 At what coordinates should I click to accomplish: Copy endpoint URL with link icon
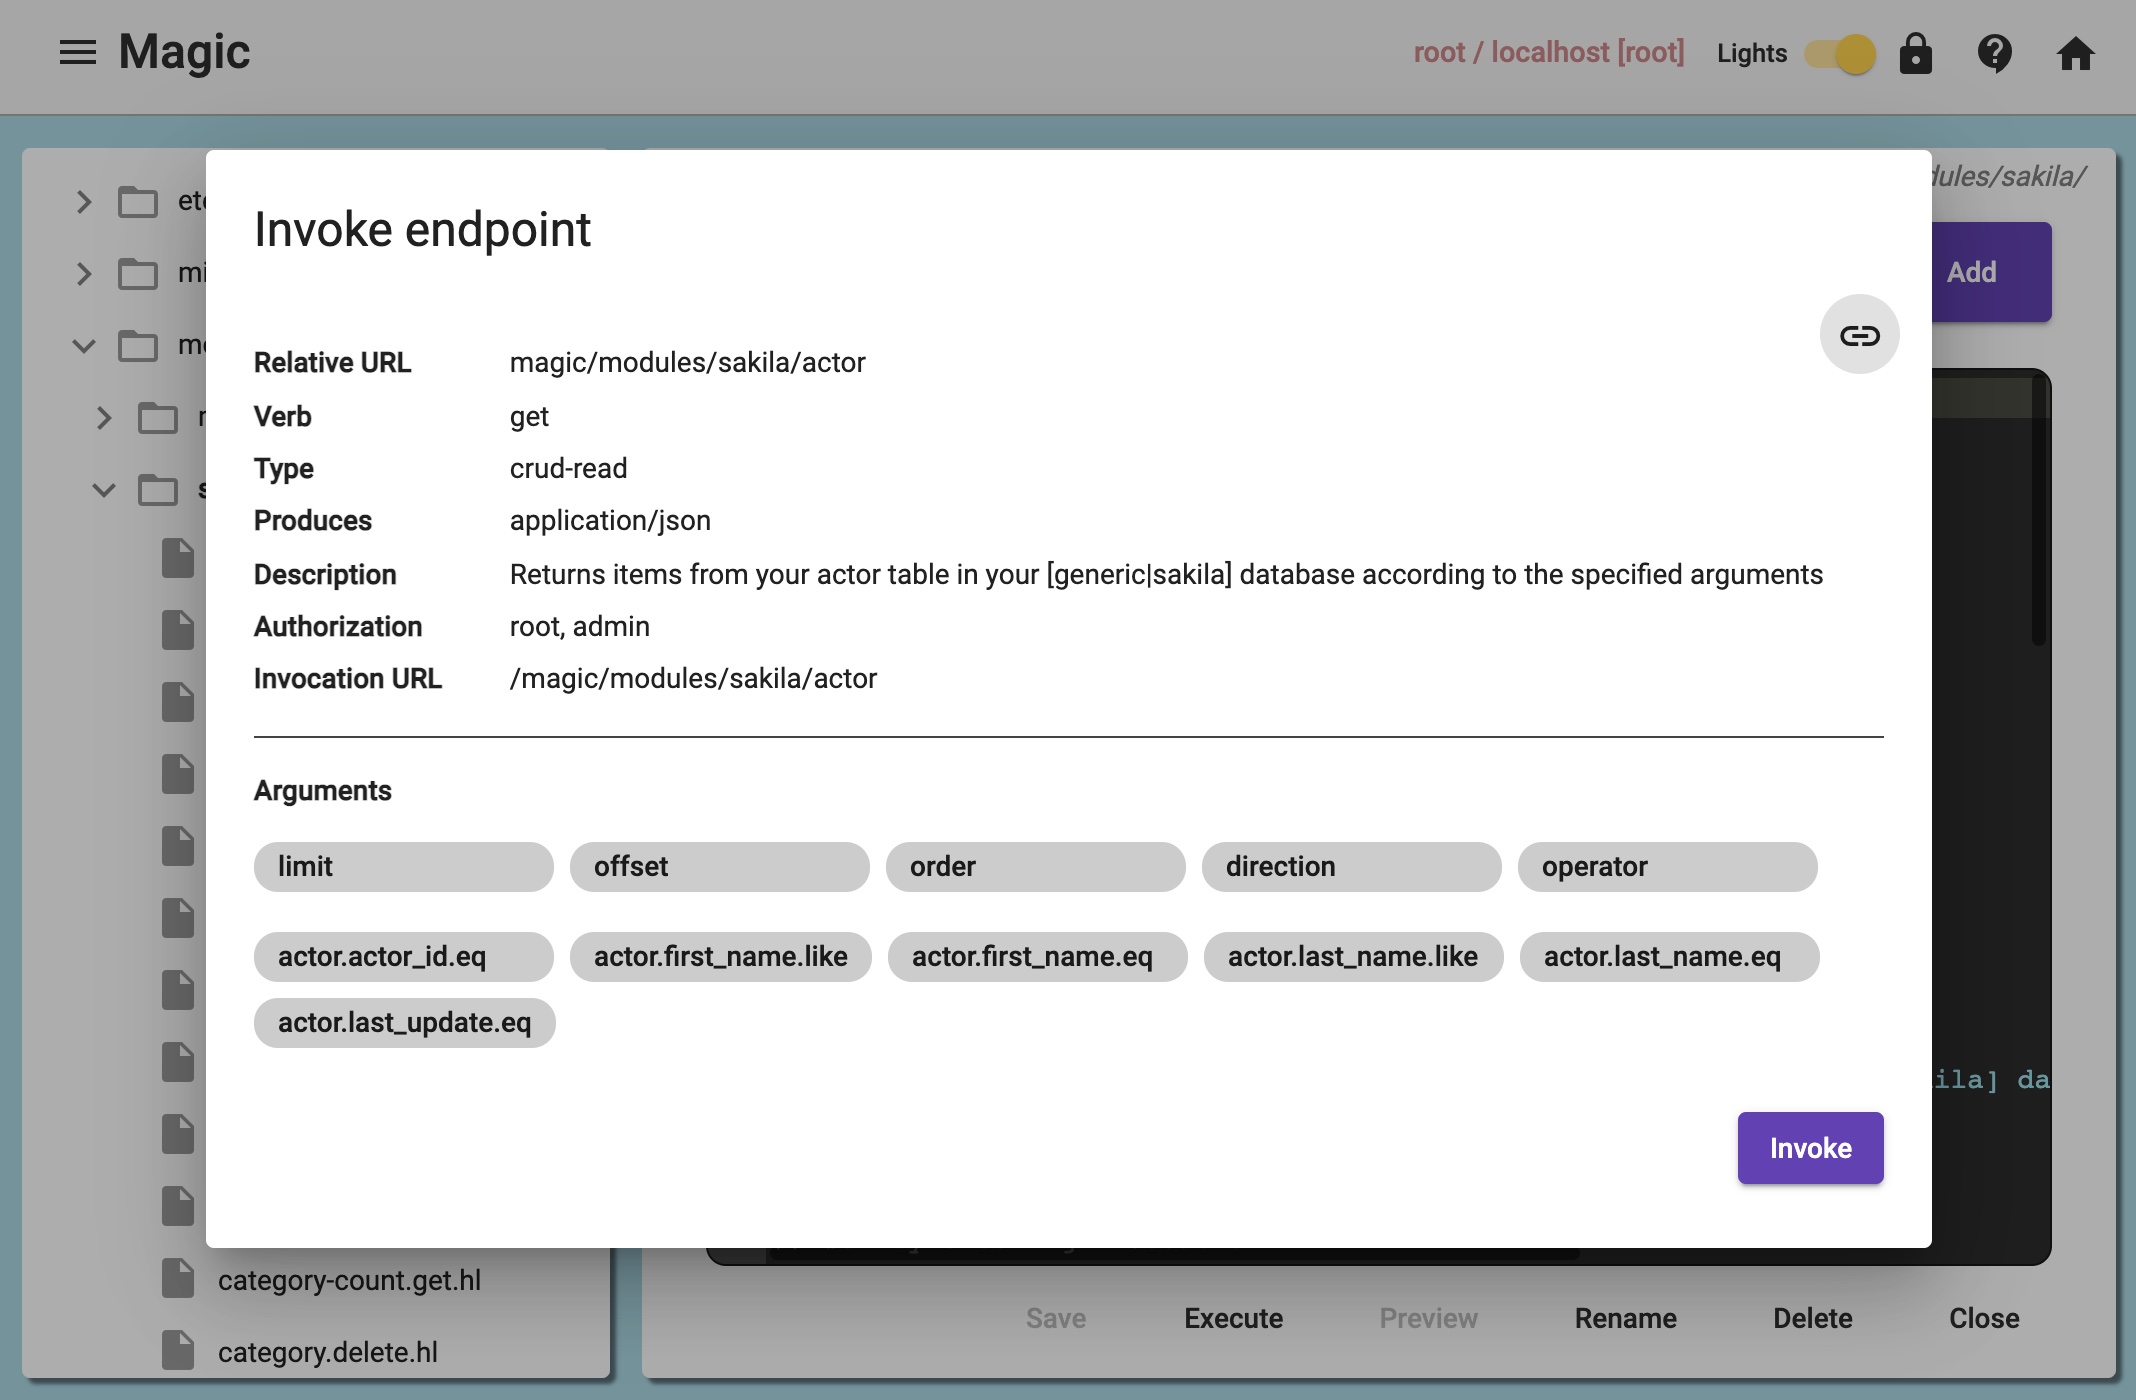tap(1859, 335)
